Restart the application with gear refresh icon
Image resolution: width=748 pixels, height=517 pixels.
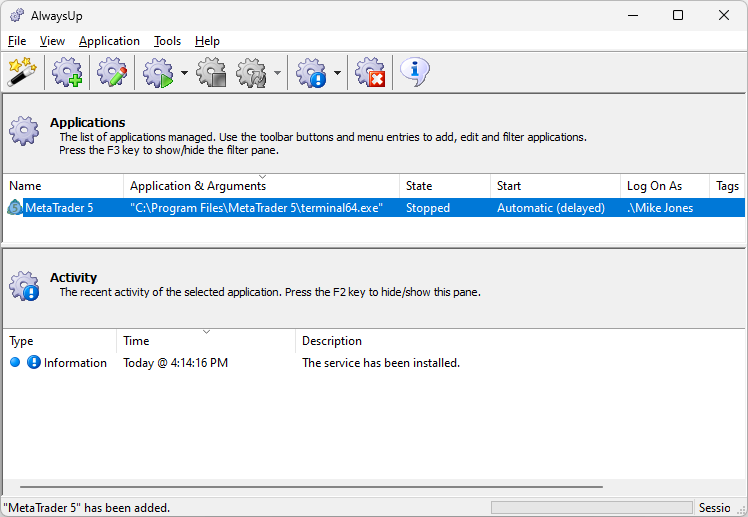pos(252,72)
